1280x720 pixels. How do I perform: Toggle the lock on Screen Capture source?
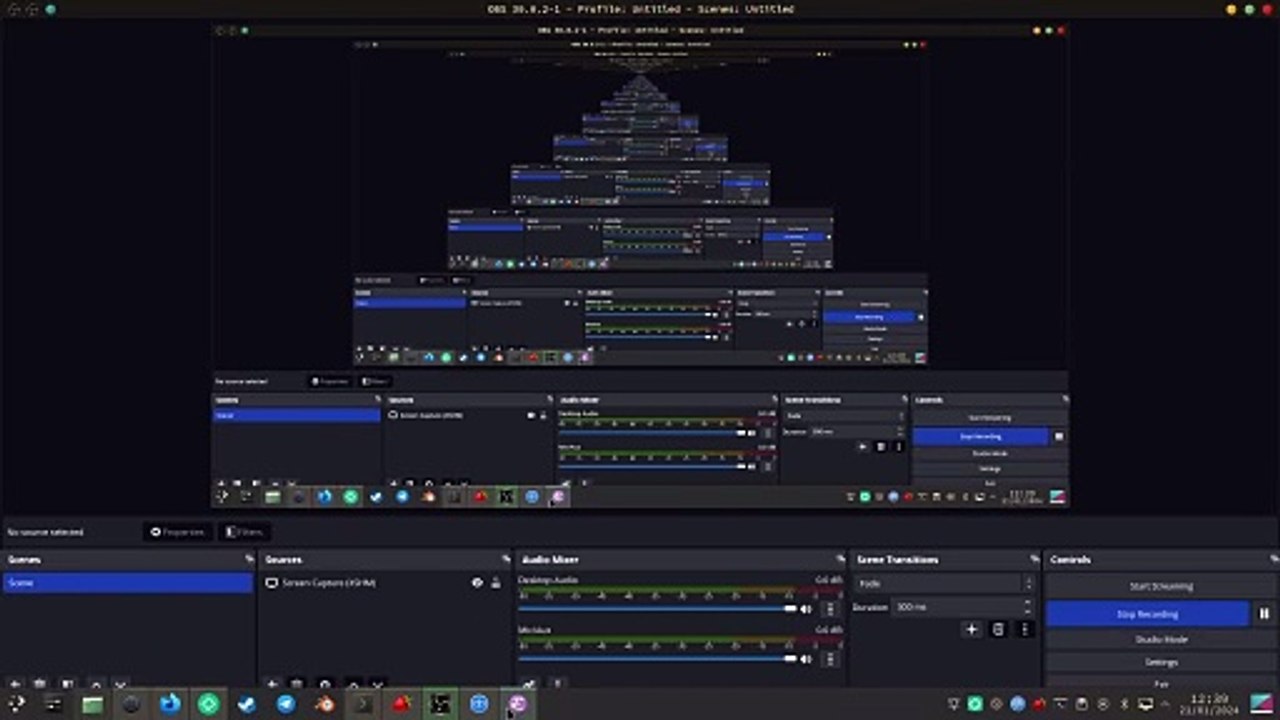[x=495, y=582]
